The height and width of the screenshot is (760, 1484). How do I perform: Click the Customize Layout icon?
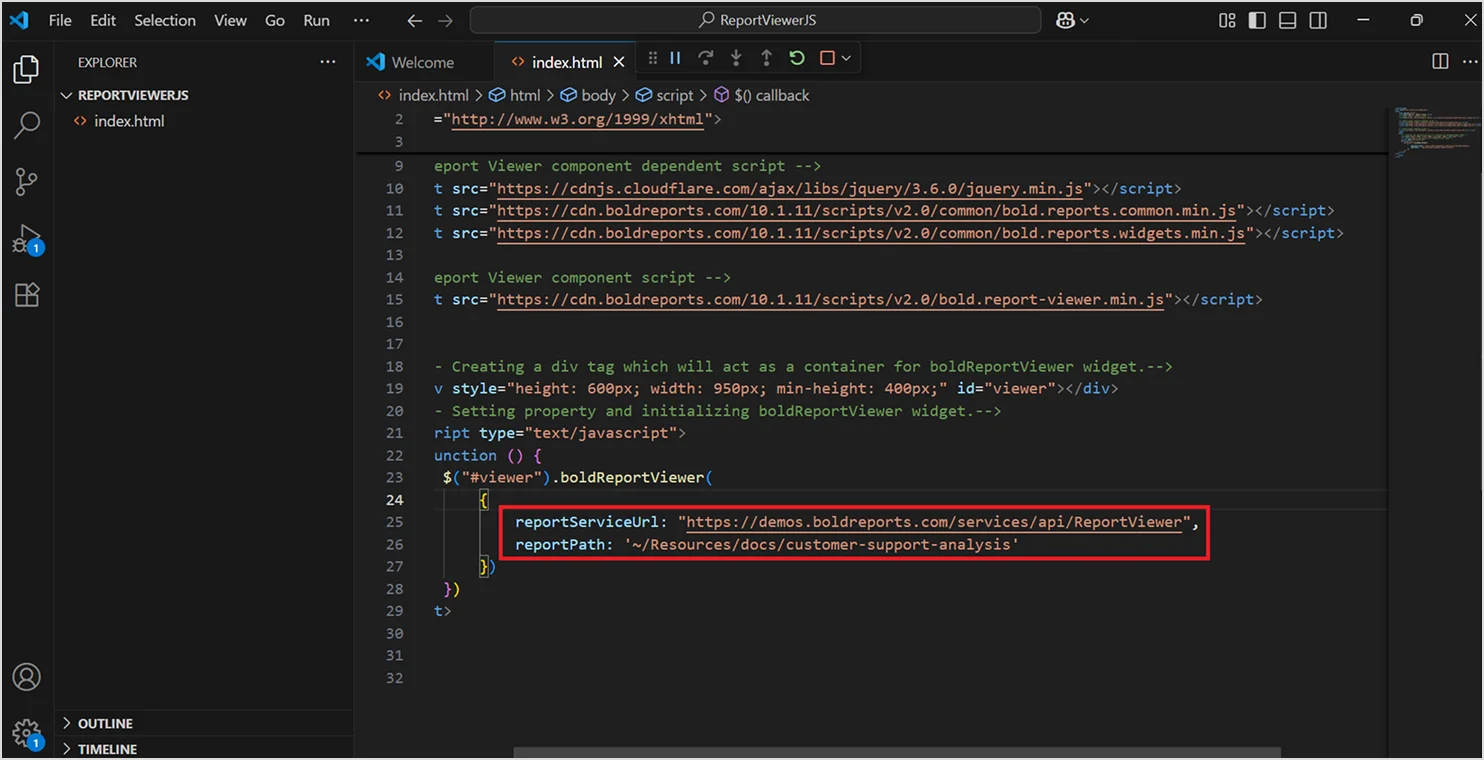(1227, 21)
